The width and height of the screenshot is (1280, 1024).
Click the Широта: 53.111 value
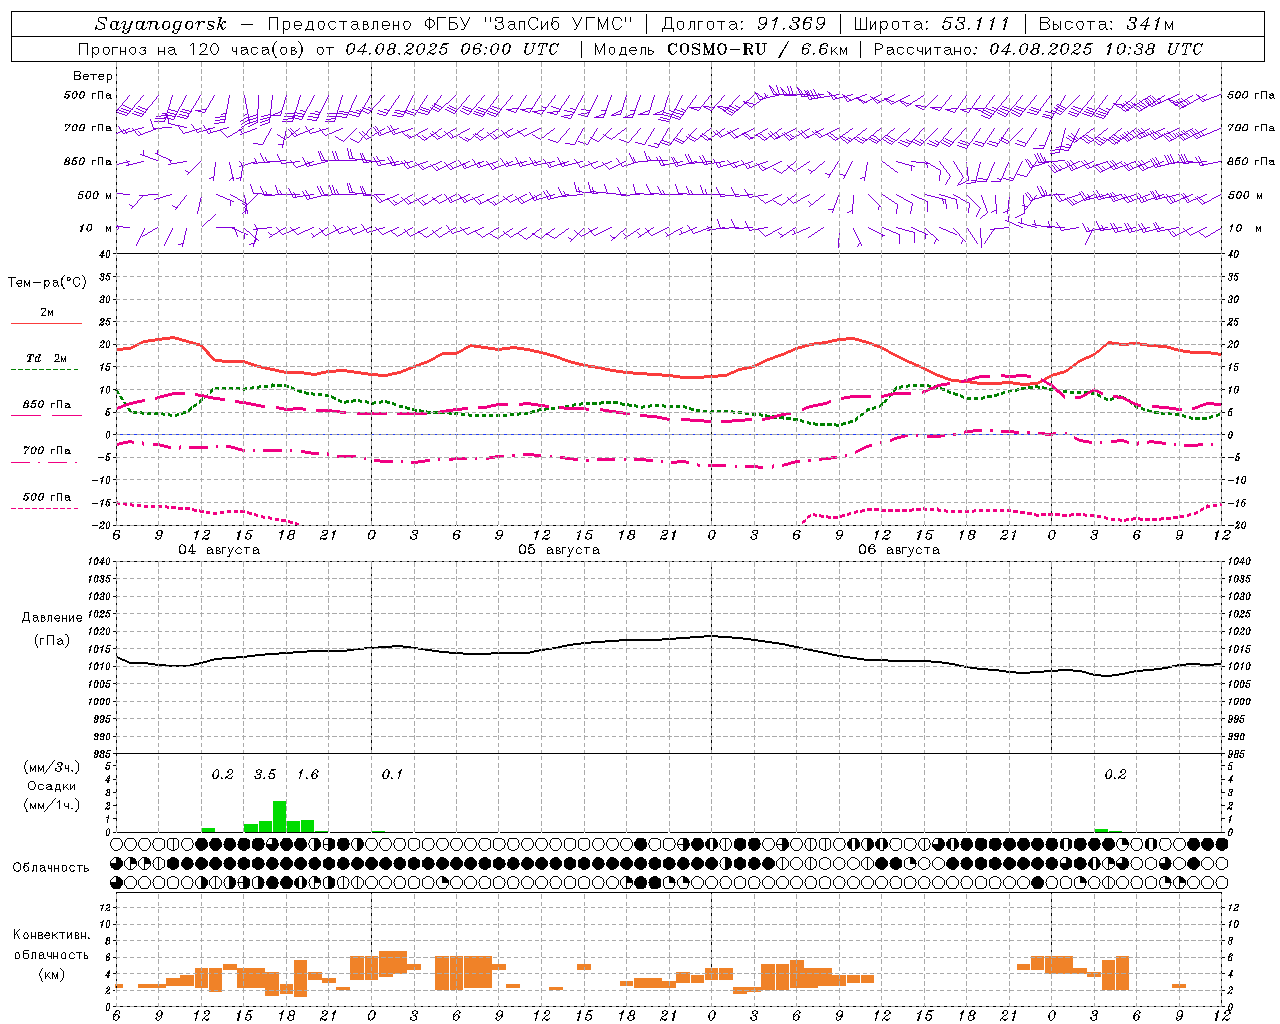(x=932, y=24)
